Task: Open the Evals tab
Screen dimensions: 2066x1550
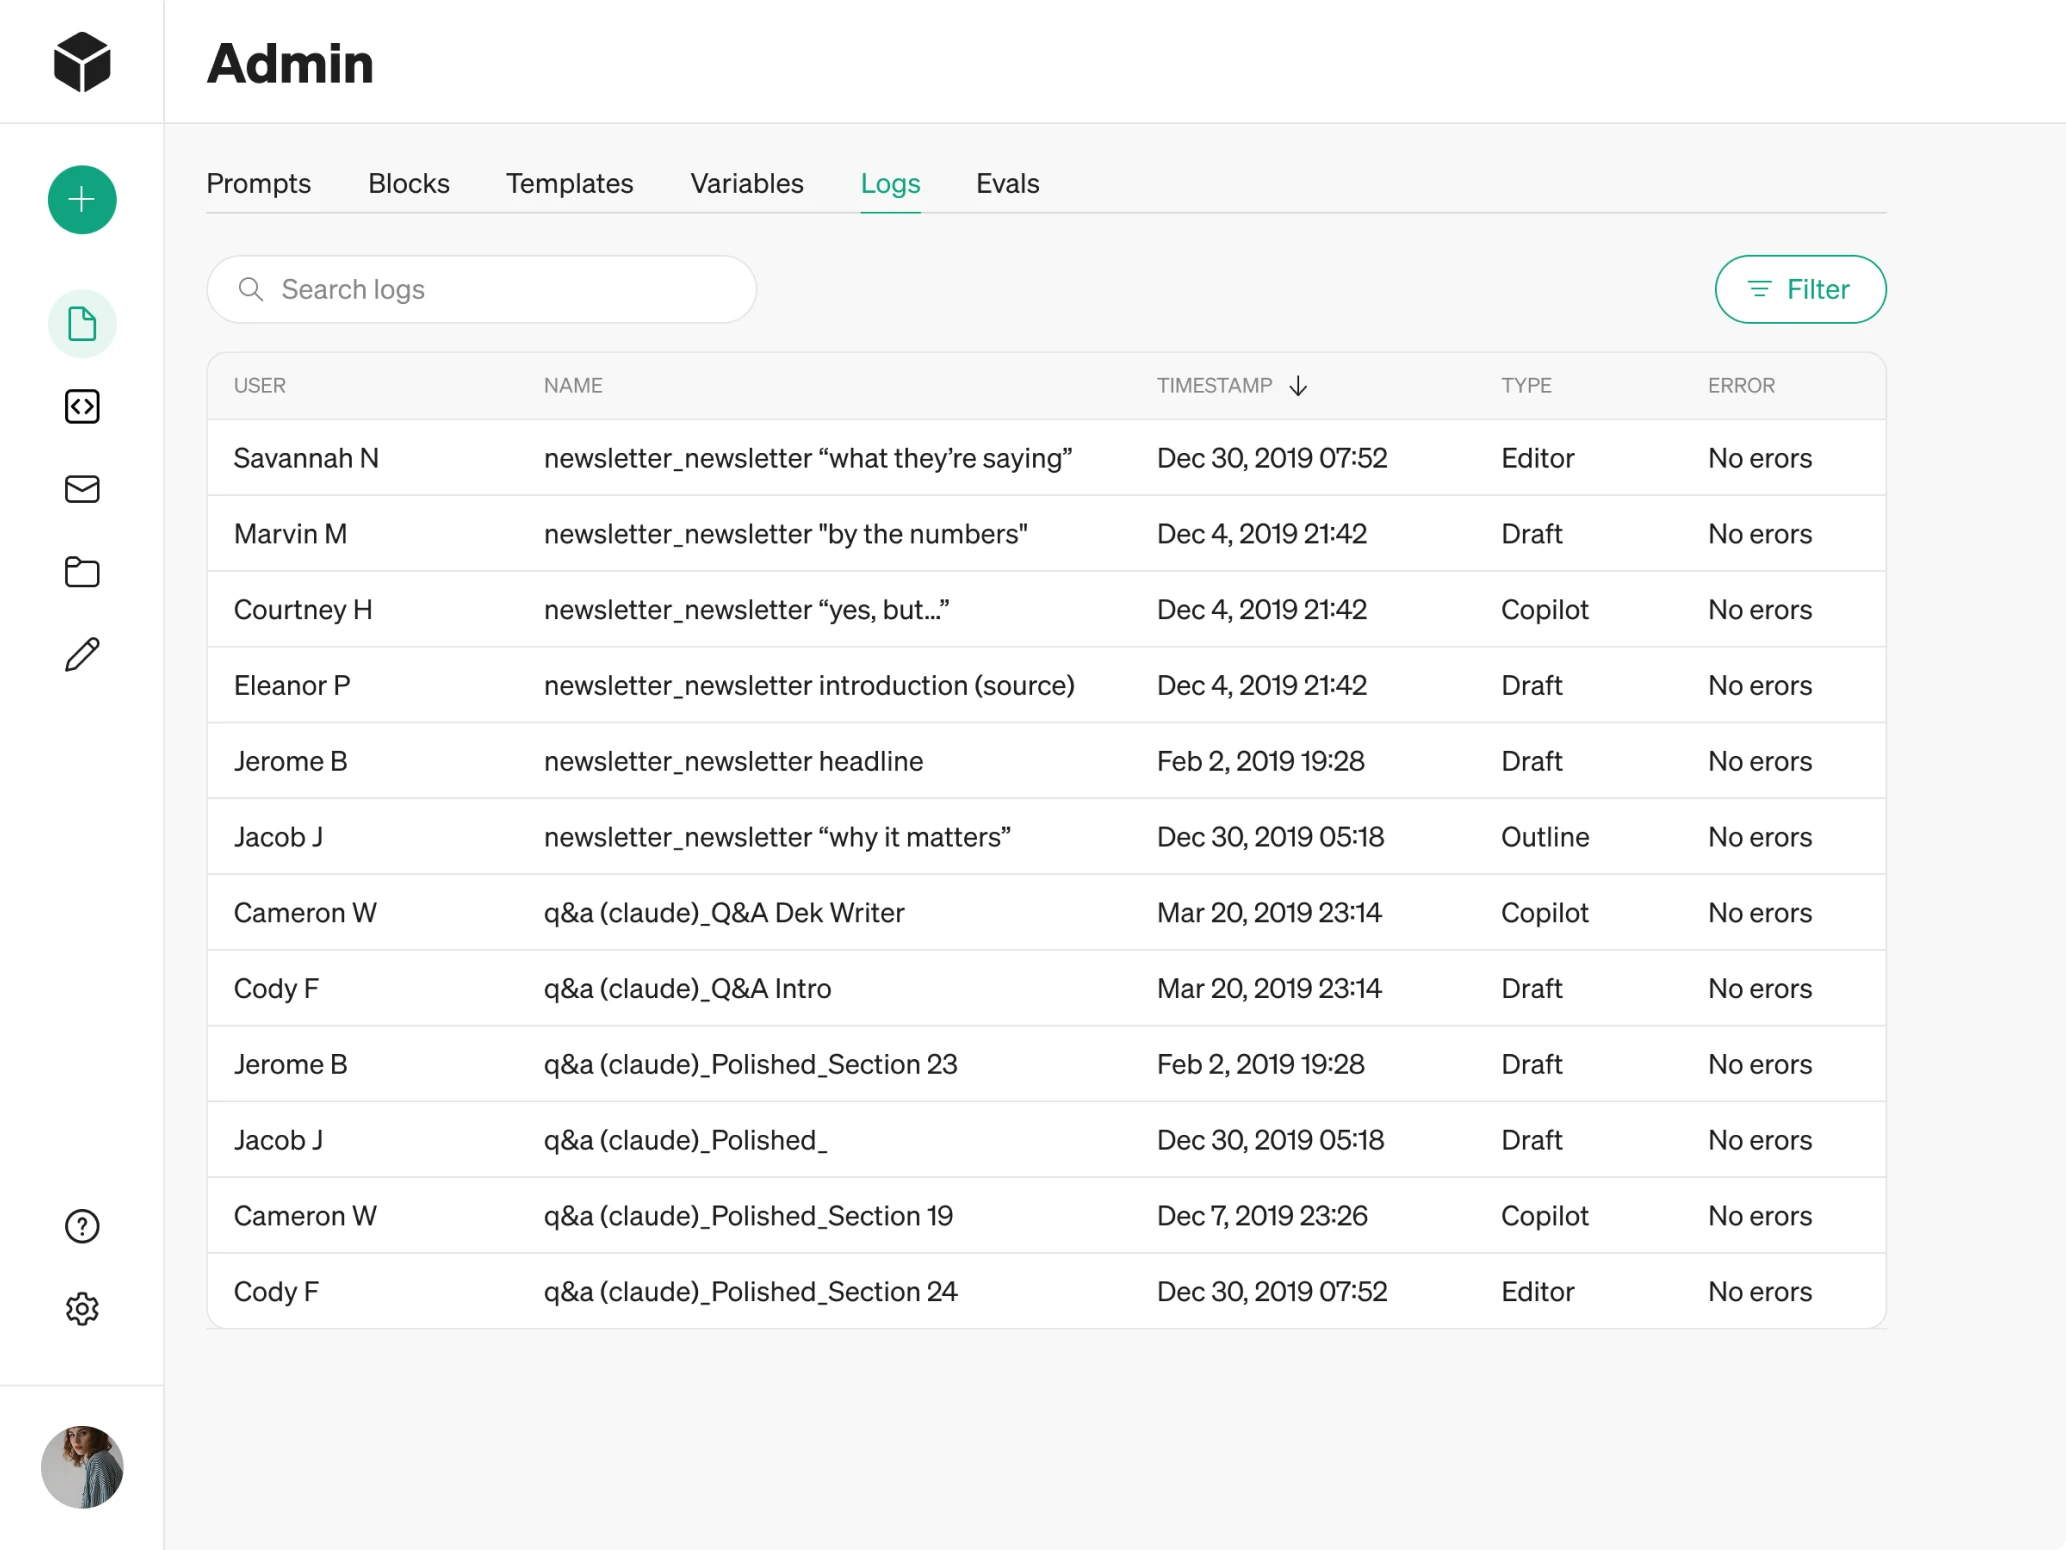Action: [1007, 183]
